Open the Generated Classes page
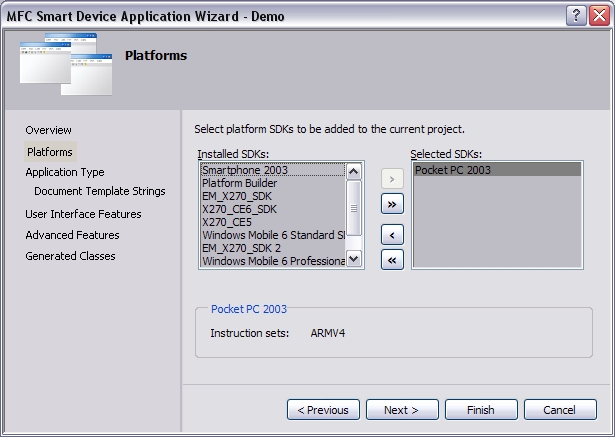The image size is (615, 437). click(x=70, y=256)
